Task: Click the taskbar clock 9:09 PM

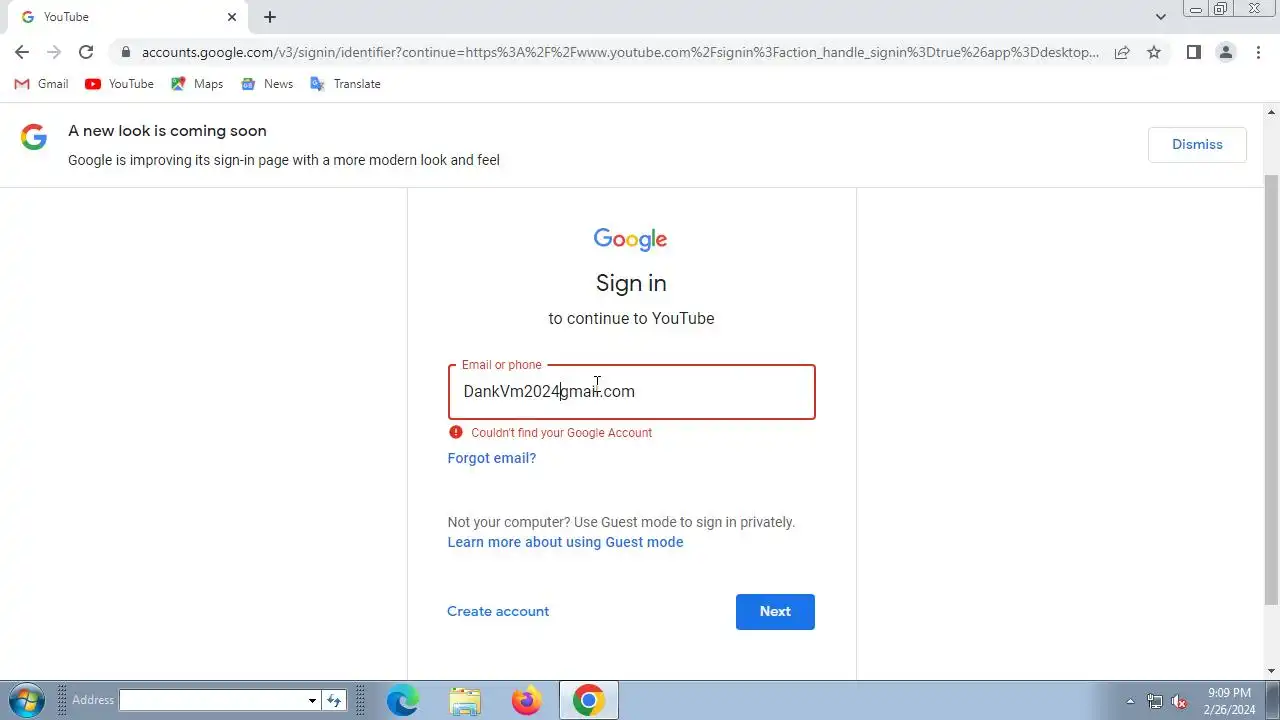Action: coord(1229,693)
